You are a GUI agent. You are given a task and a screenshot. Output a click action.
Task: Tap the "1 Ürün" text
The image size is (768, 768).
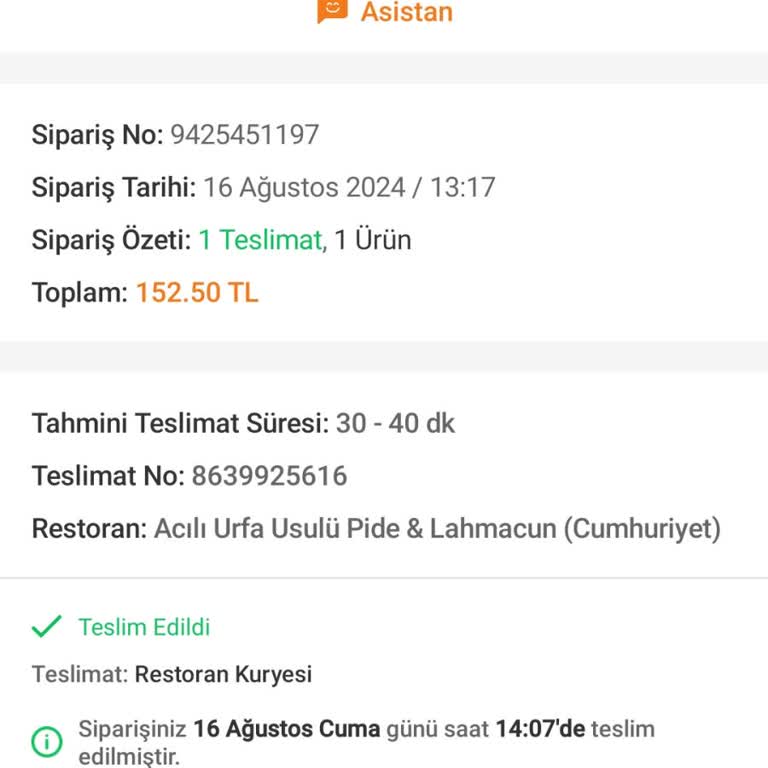coord(372,240)
